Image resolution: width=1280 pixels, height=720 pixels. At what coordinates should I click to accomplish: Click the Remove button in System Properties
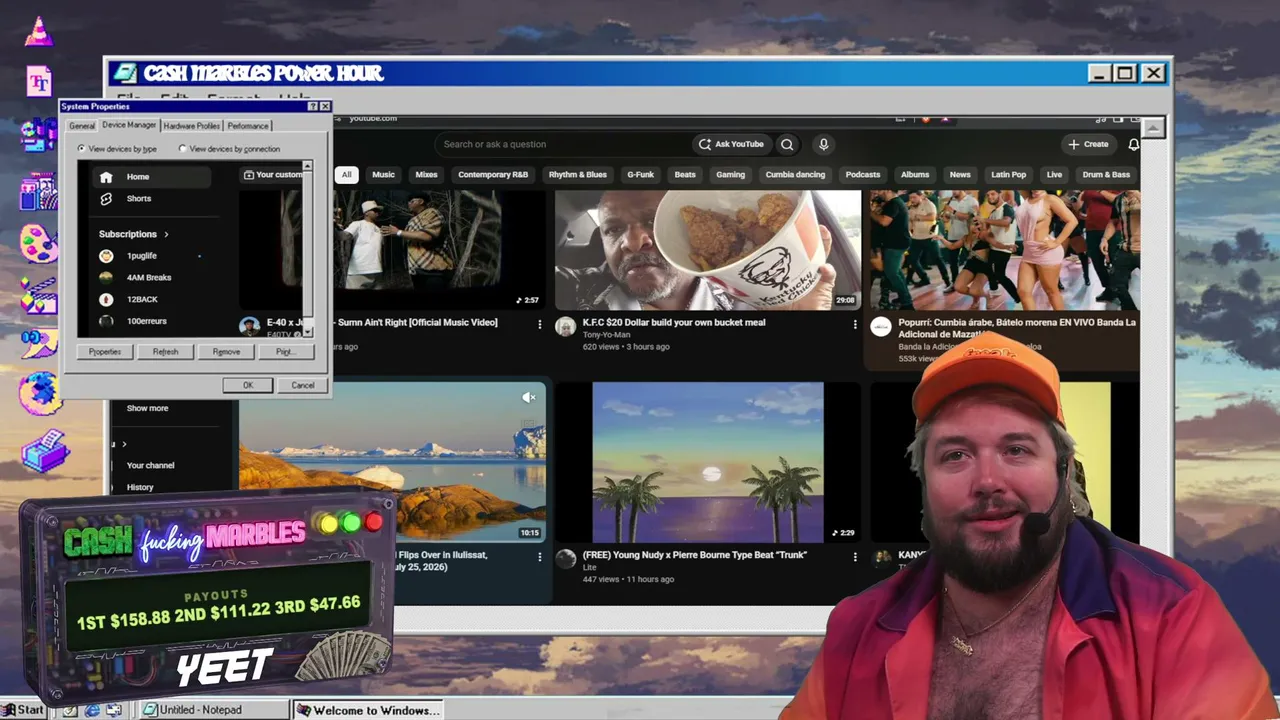(x=226, y=352)
